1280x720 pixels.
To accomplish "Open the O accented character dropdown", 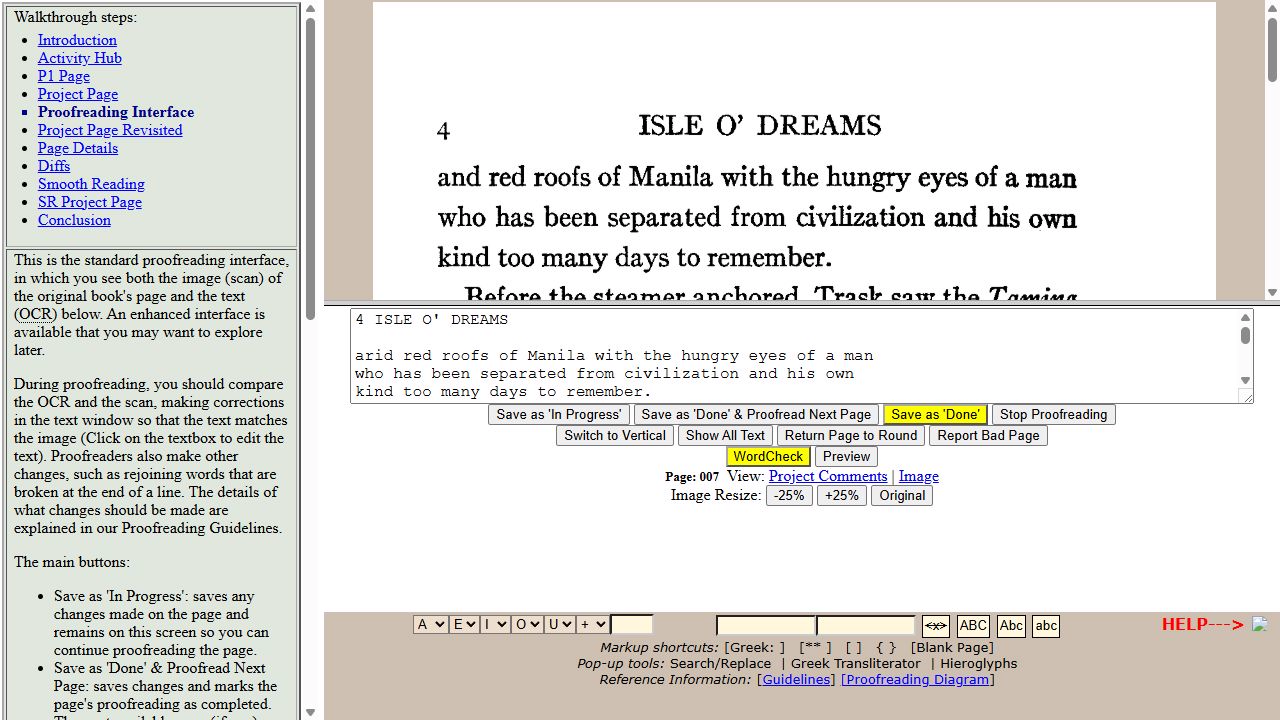I will tap(527, 625).
